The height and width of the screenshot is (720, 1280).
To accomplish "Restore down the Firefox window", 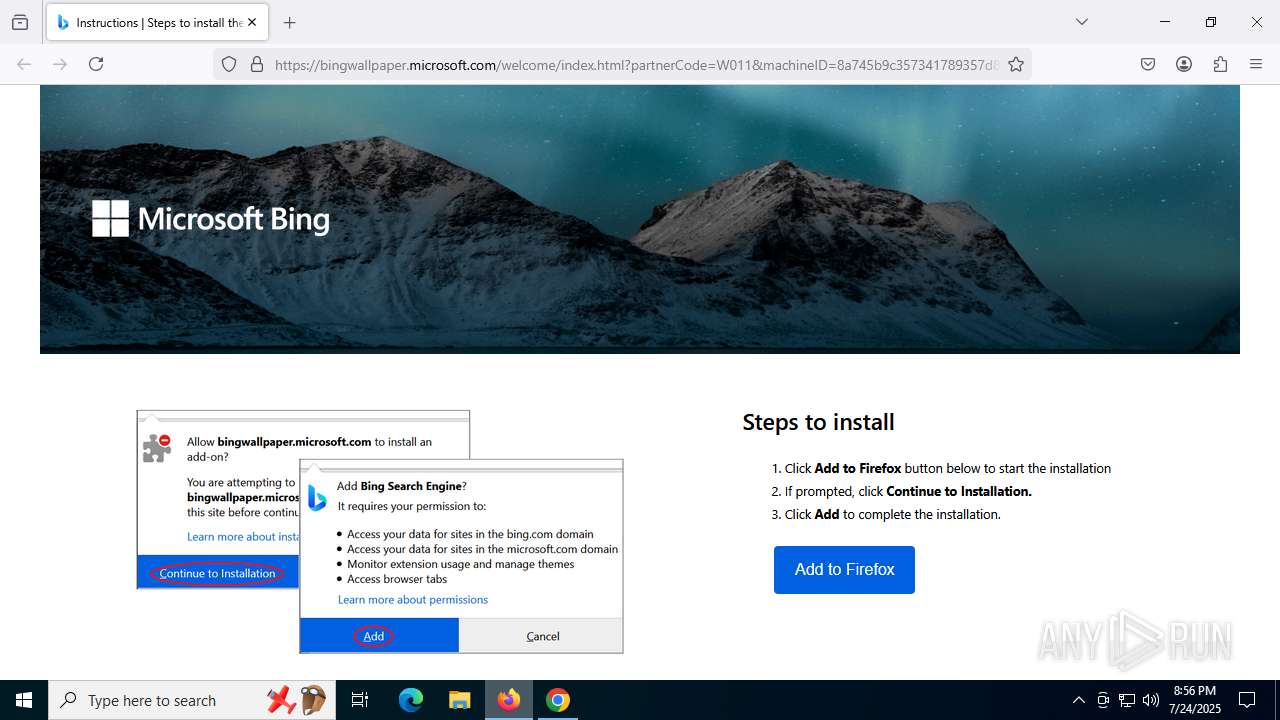I will pyautogui.click(x=1211, y=22).
